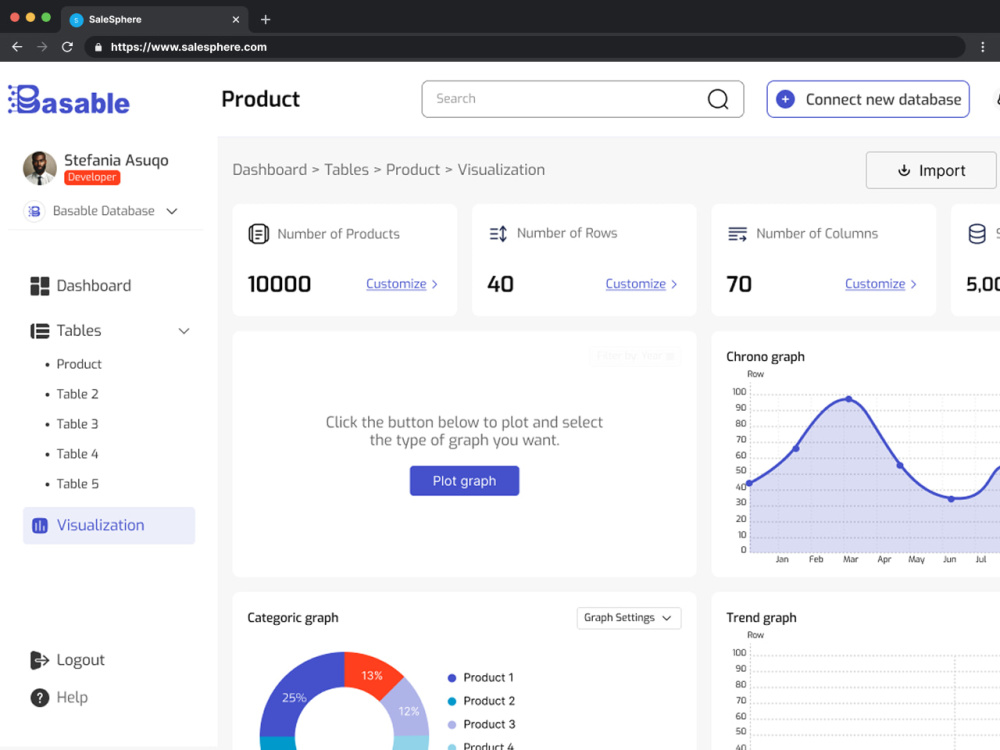Click Customize link under Number of Rows
1000x750 pixels.
(636, 284)
